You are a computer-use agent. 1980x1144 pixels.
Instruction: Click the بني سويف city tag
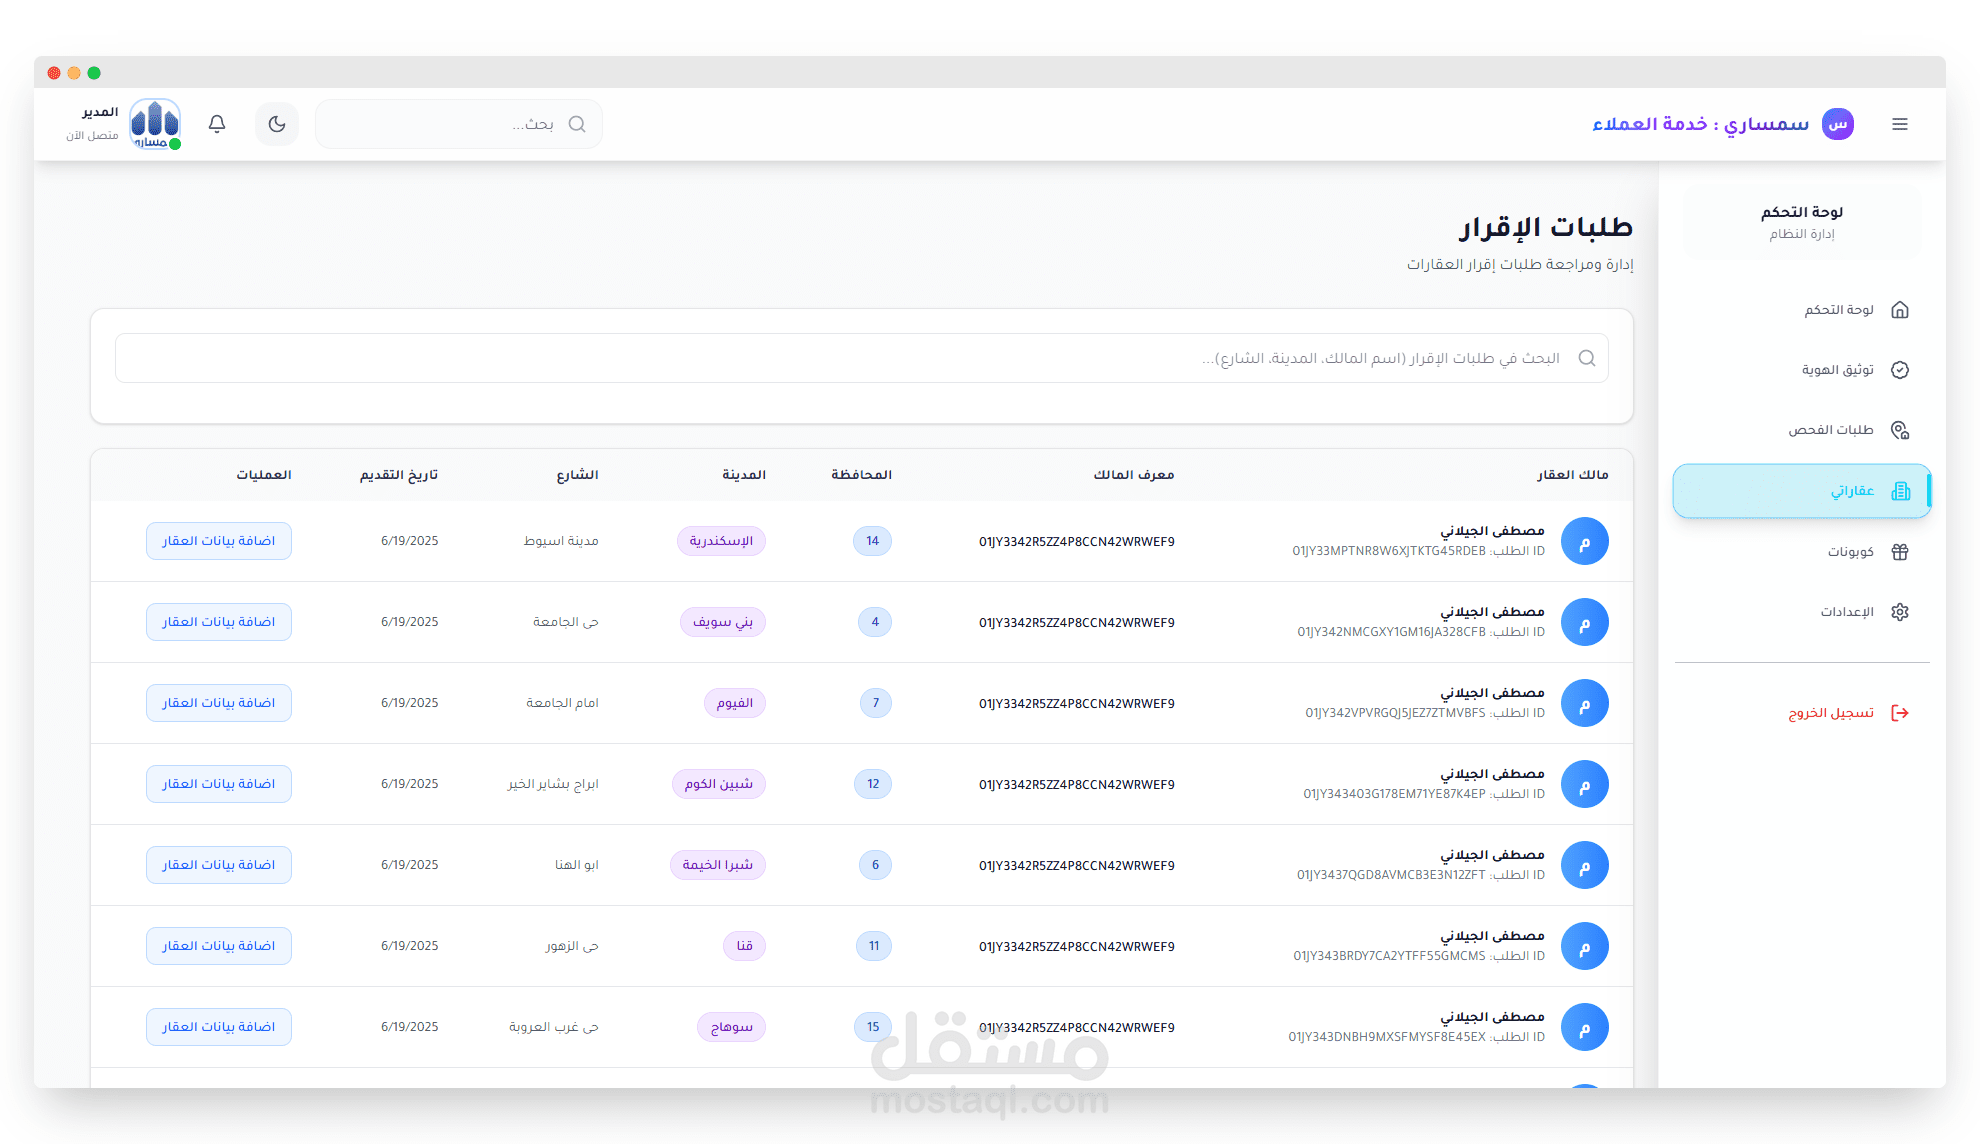pyautogui.click(x=722, y=622)
